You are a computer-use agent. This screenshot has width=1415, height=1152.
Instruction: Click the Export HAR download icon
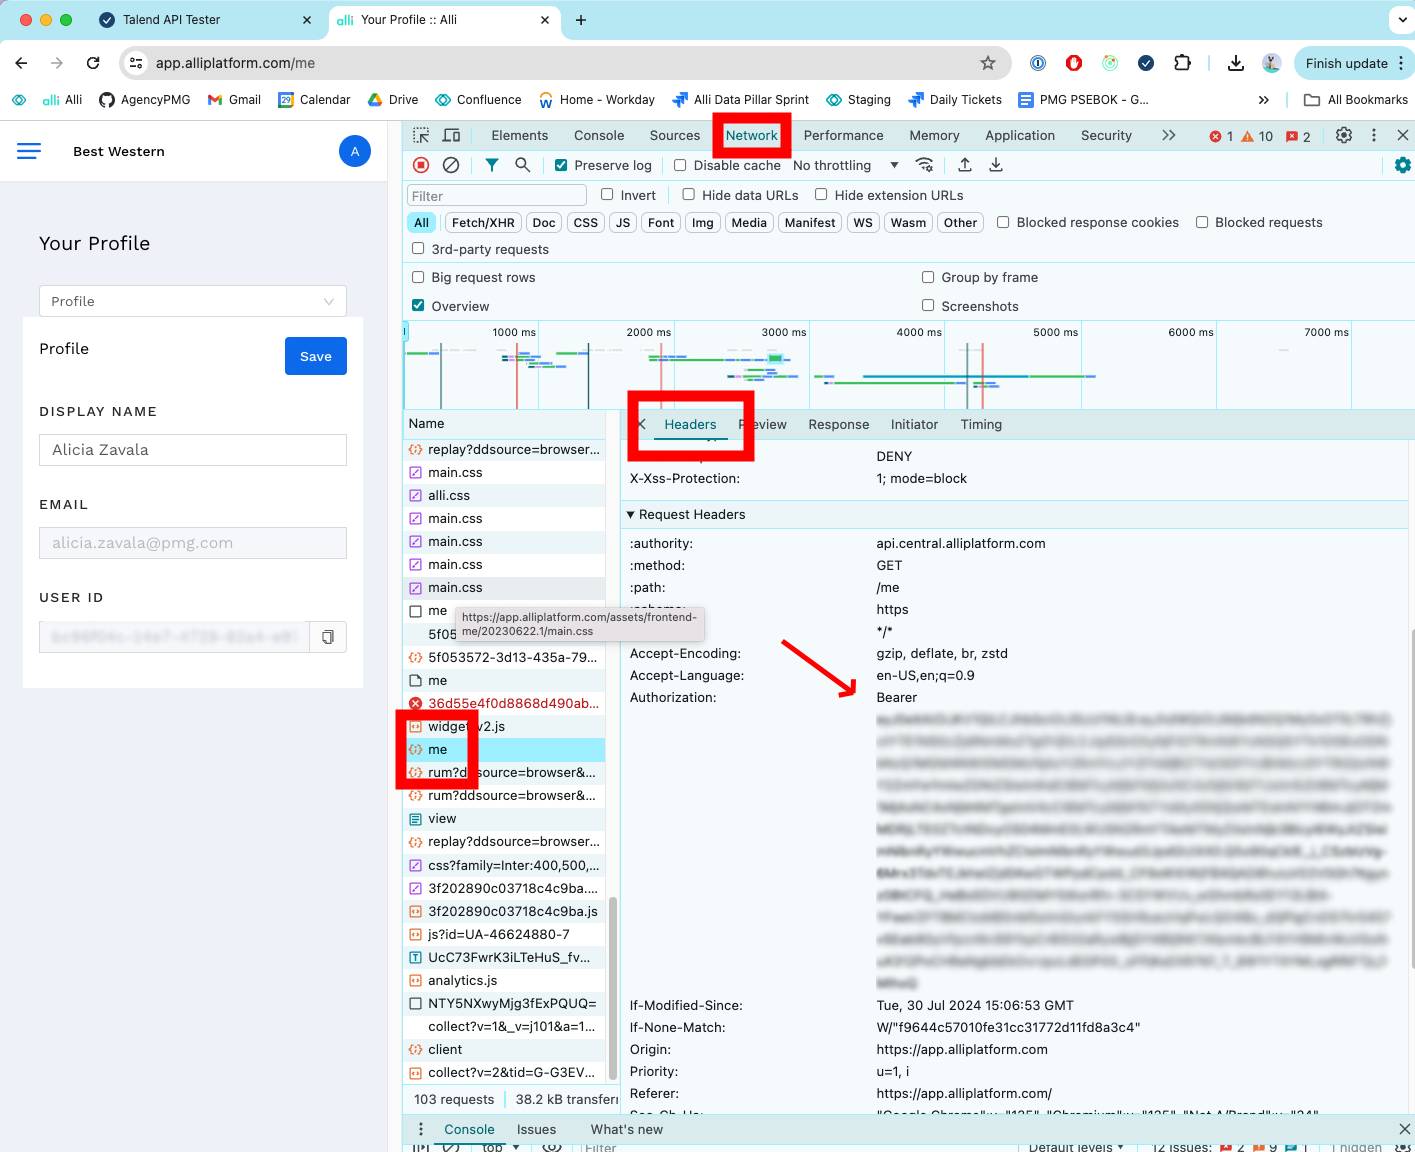[996, 165]
